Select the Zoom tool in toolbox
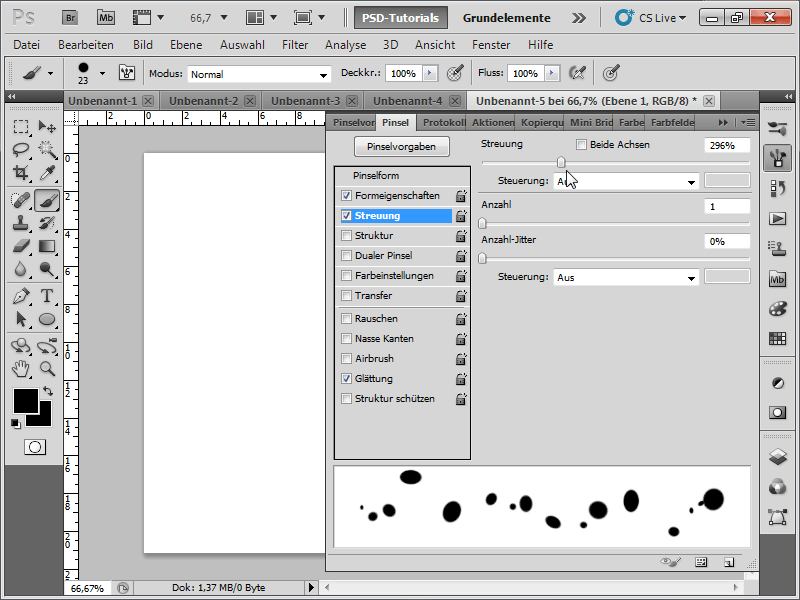Screen dimensions: 800x600 pyautogui.click(x=47, y=368)
